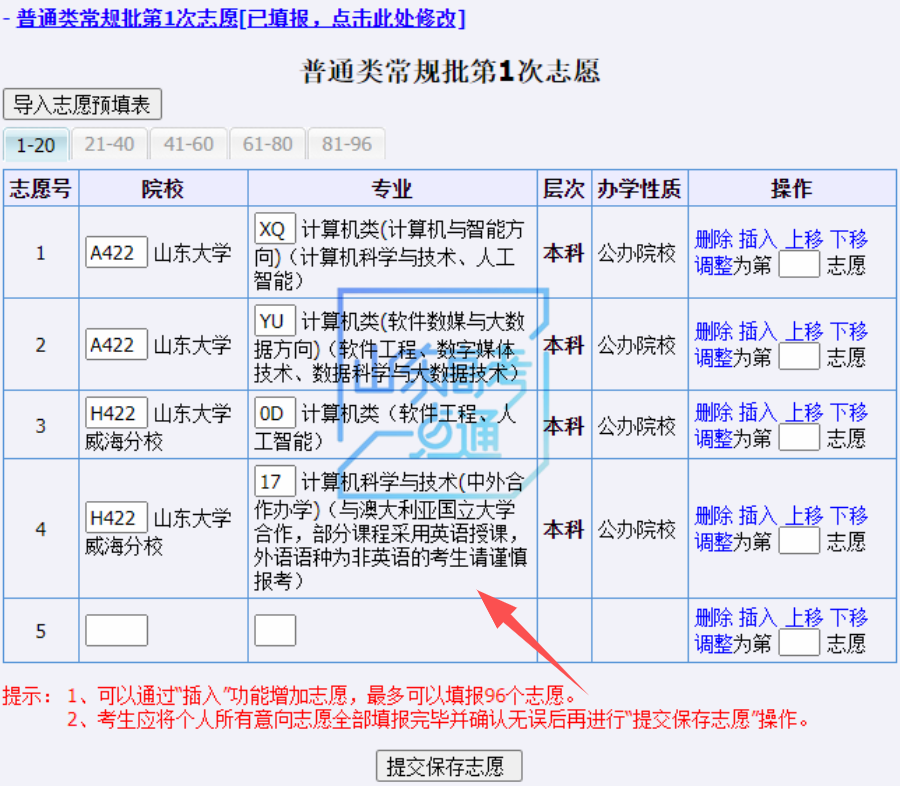Click the 导入志愿预填表 button
The width and height of the screenshot is (900, 786).
[x=82, y=105]
